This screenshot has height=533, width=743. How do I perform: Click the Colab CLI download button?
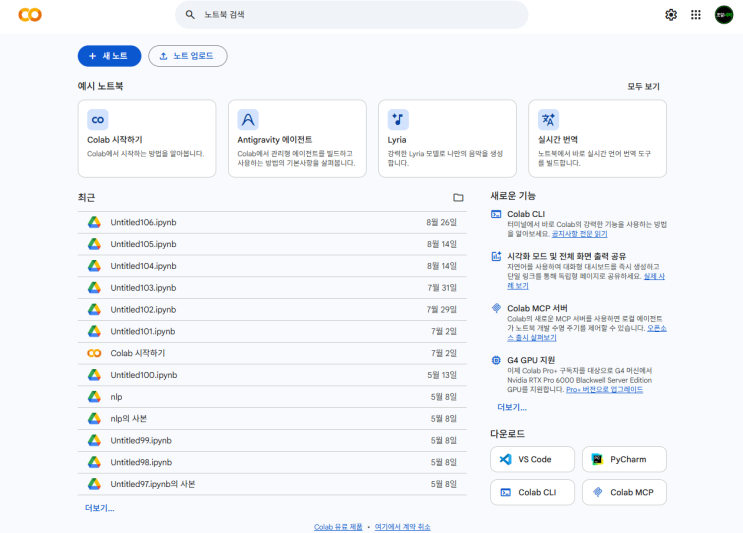click(x=532, y=492)
